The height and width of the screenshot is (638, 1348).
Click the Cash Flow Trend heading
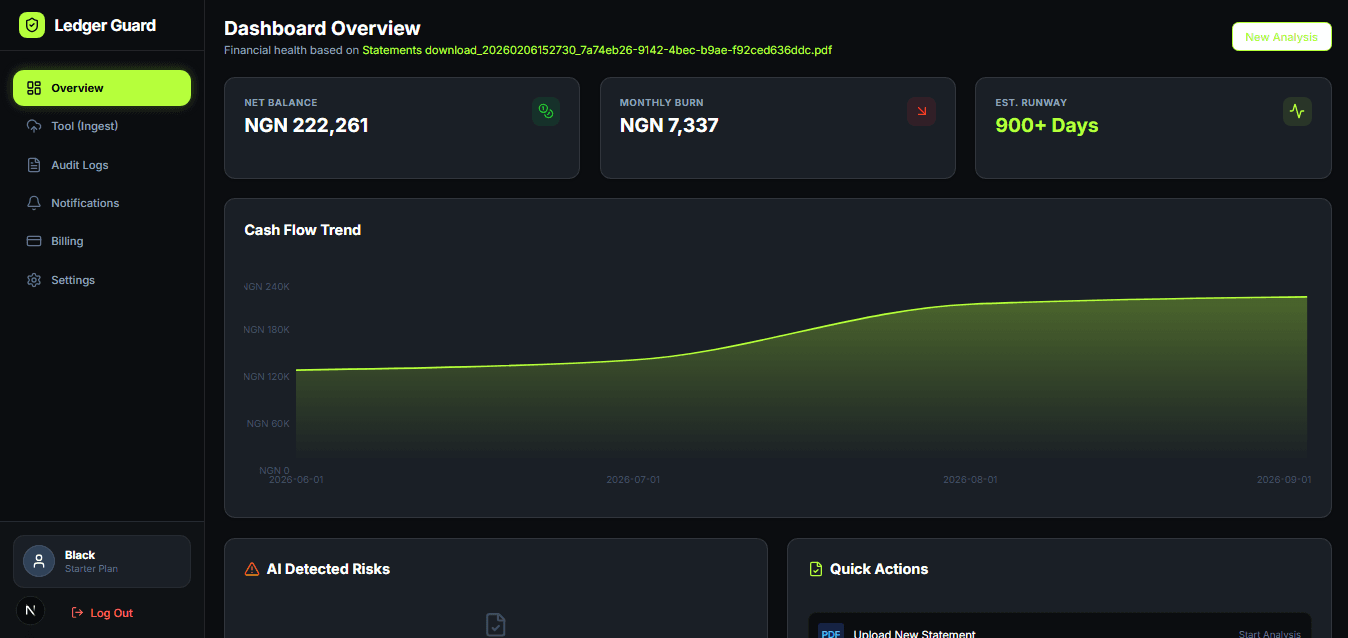pos(302,230)
